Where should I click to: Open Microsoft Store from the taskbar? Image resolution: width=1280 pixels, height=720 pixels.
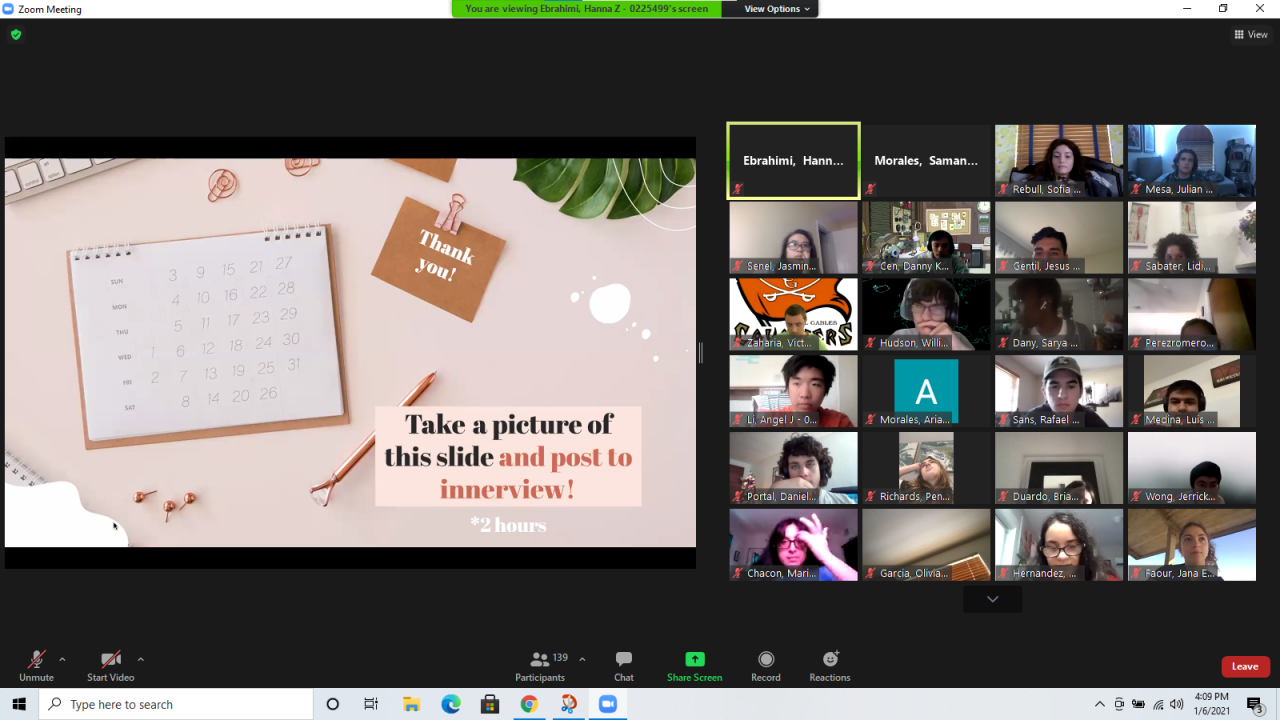point(489,704)
